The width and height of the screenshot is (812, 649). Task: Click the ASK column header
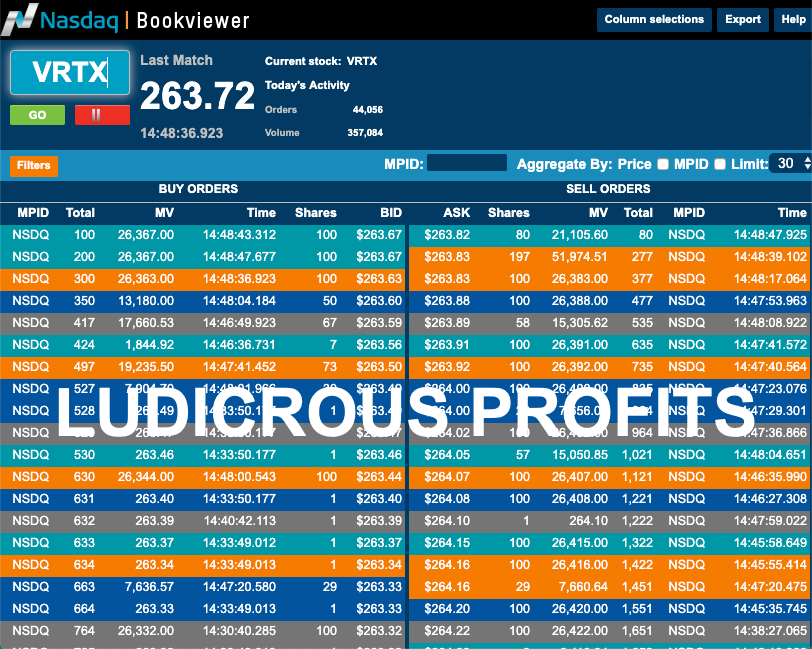[x=456, y=213]
